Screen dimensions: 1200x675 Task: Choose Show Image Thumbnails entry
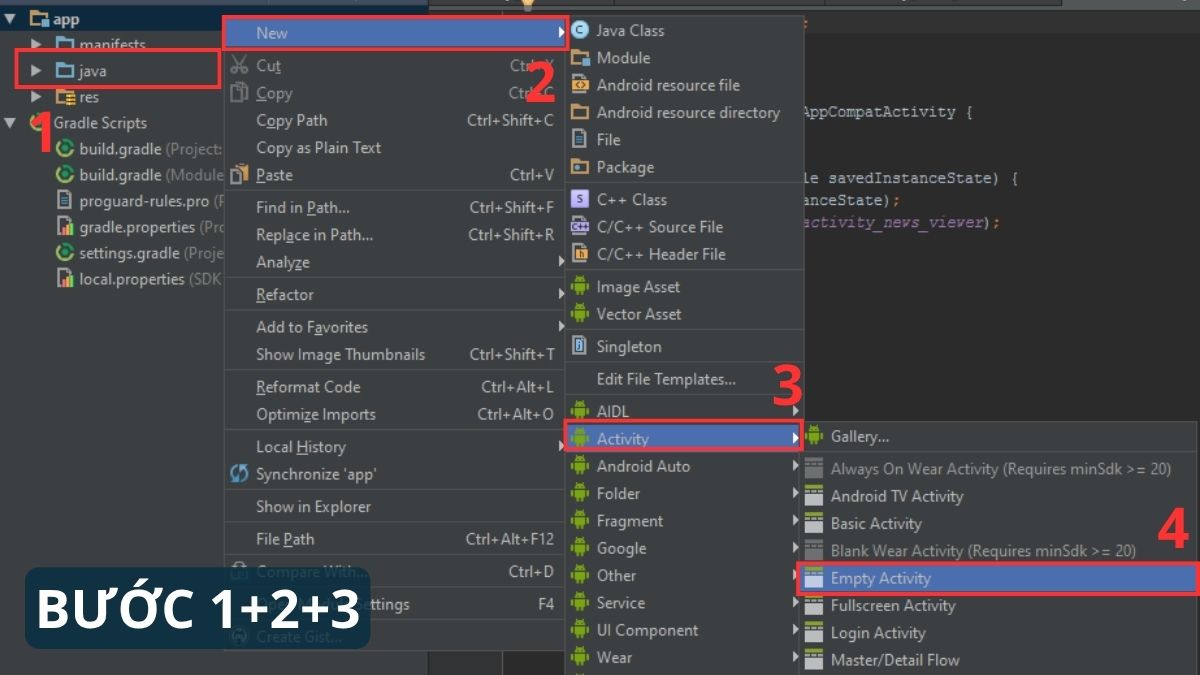395,354
